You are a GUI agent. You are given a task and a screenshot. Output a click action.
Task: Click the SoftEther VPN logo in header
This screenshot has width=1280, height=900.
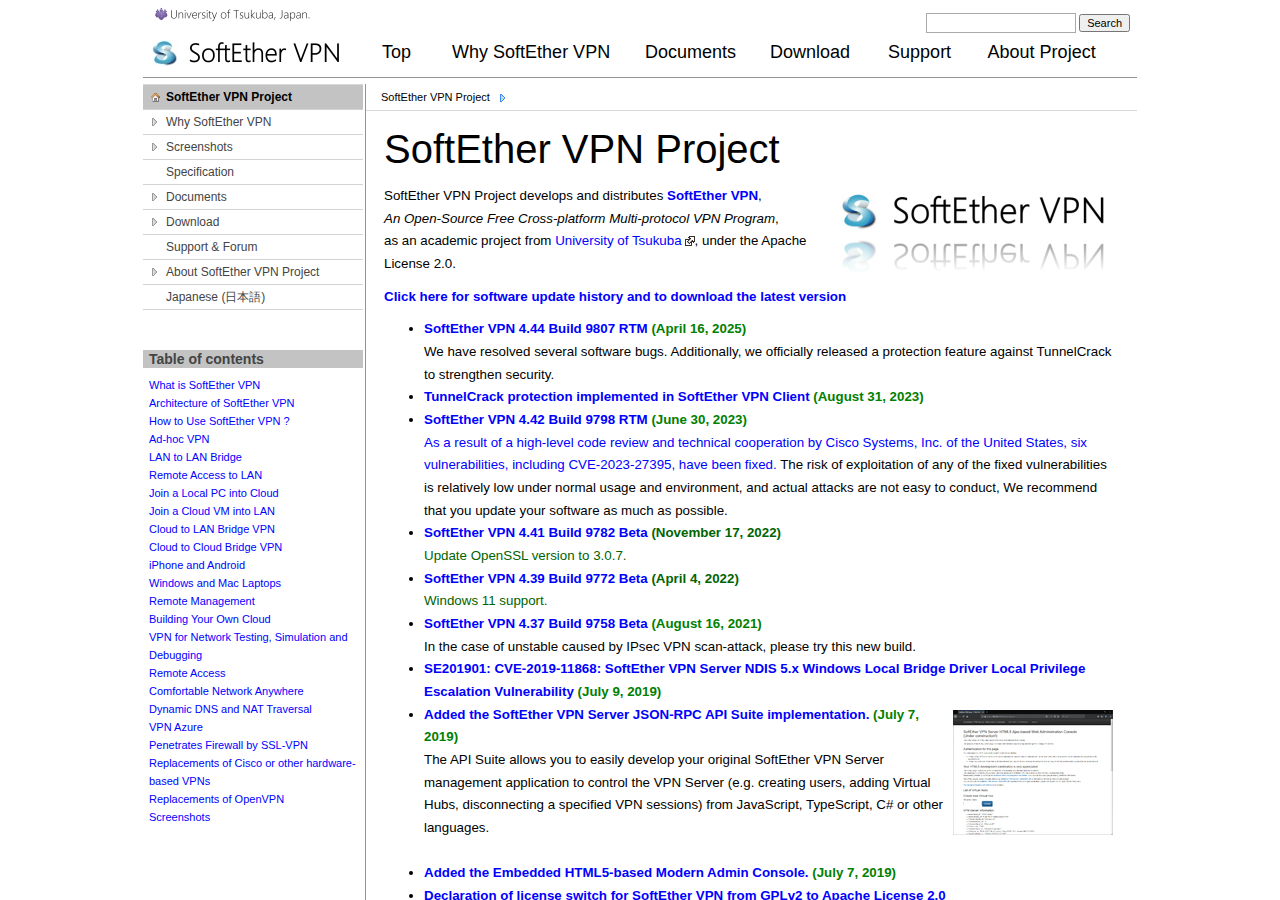[x=246, y=53]
